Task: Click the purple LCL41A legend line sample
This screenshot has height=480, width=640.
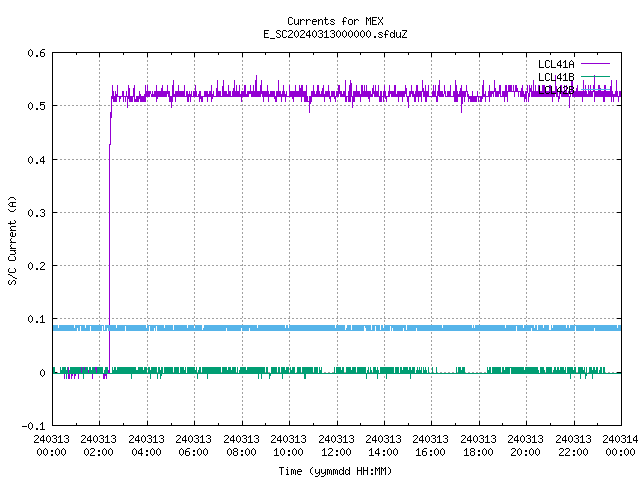Action: [x=595, y=64]
